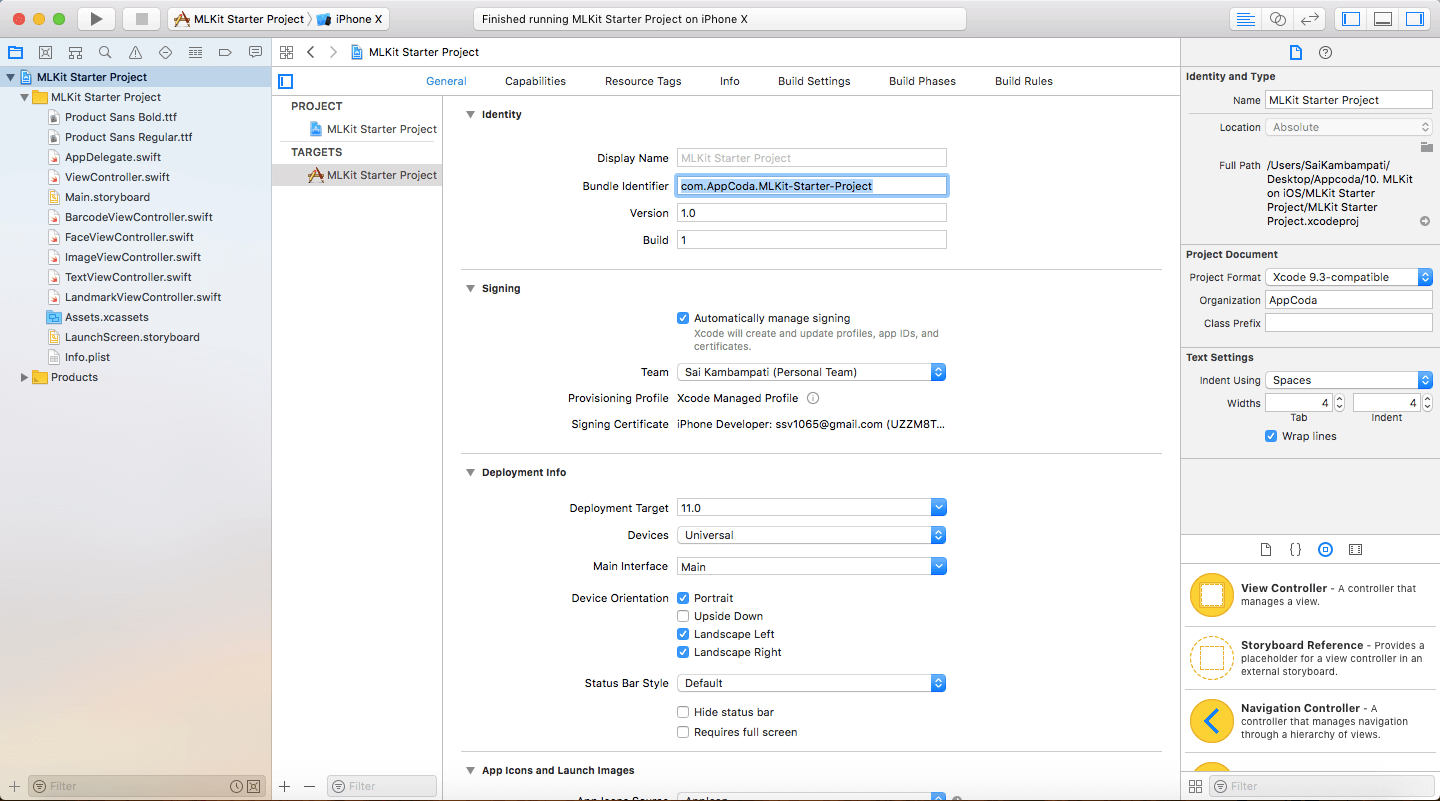This screenshot has width=1440, height=801.
Task: Switch to the Build Settings tab
Action: coord(814,81)
